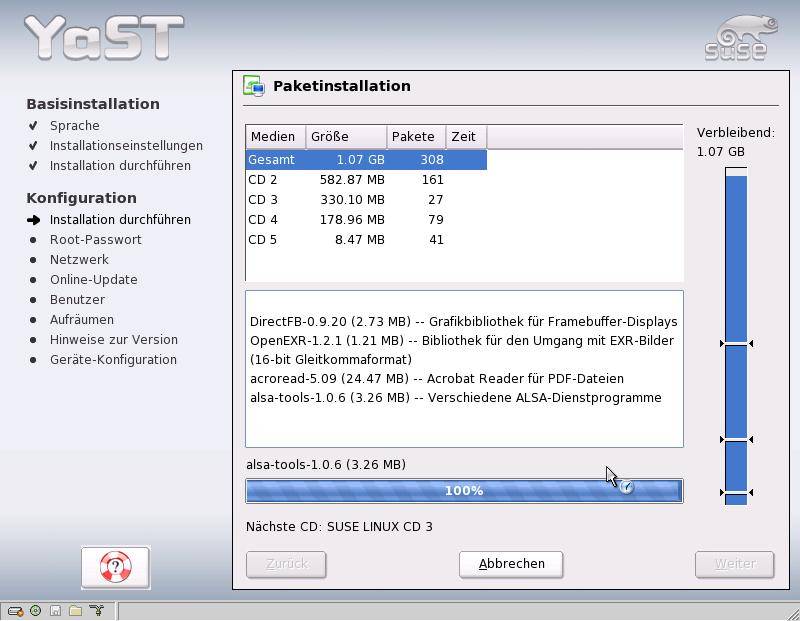Select the CD 3 row
The height and width of the screenshot is (621, 800).
(366, 200)
